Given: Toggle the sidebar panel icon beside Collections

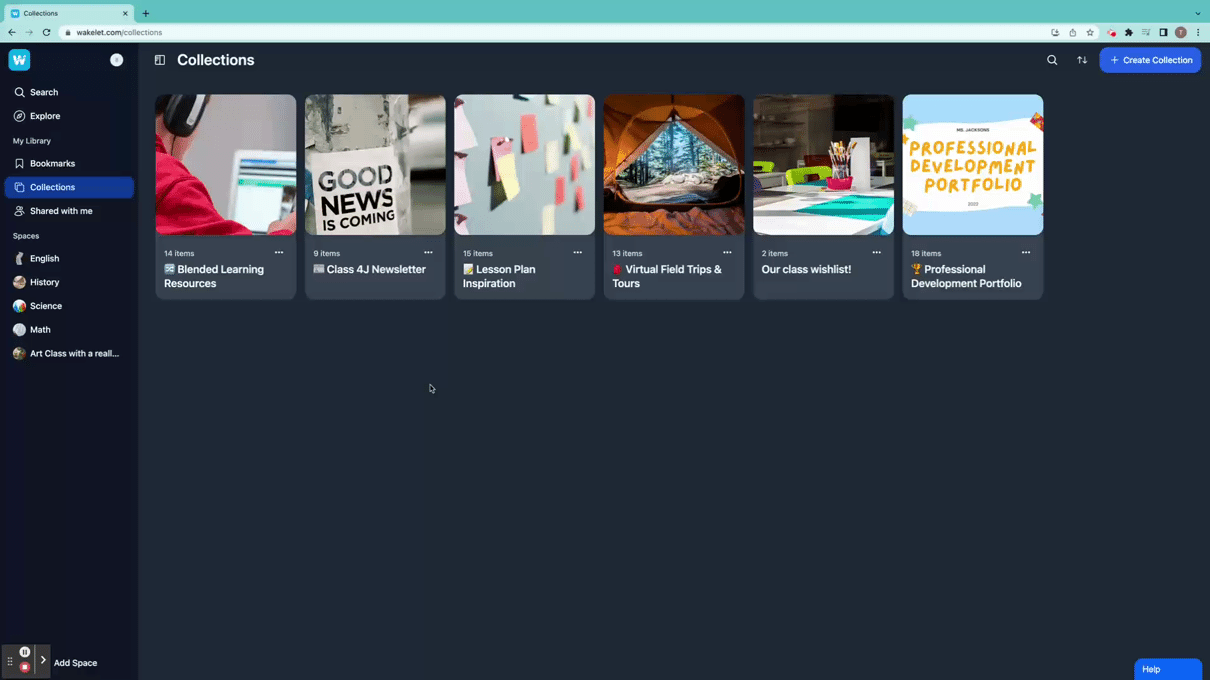Looking at the screenshot, I should pyautogui.click(x=160, y=60).
